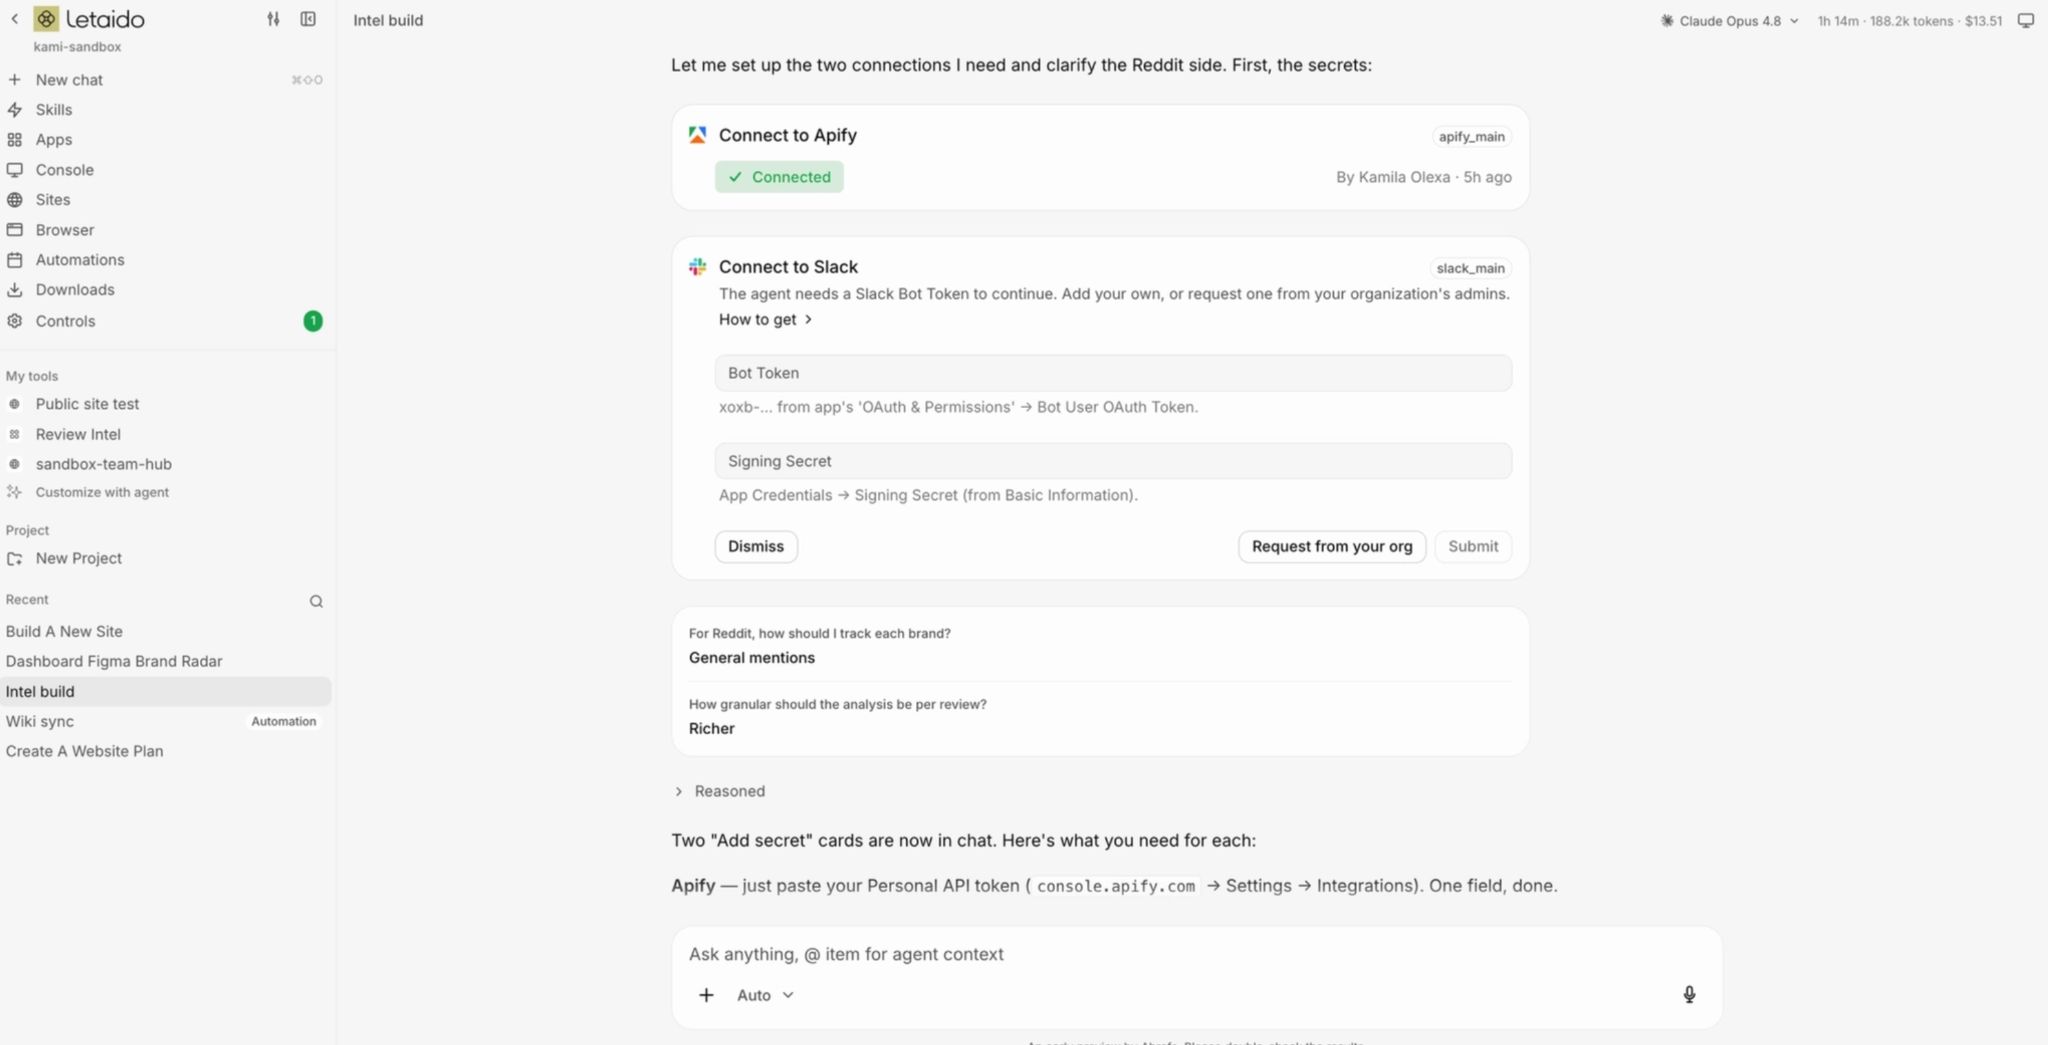The height and width of the screenshot is (1045, 2048).
Task: Expand the How to get instructions
Action: click(x=766, y=319)
